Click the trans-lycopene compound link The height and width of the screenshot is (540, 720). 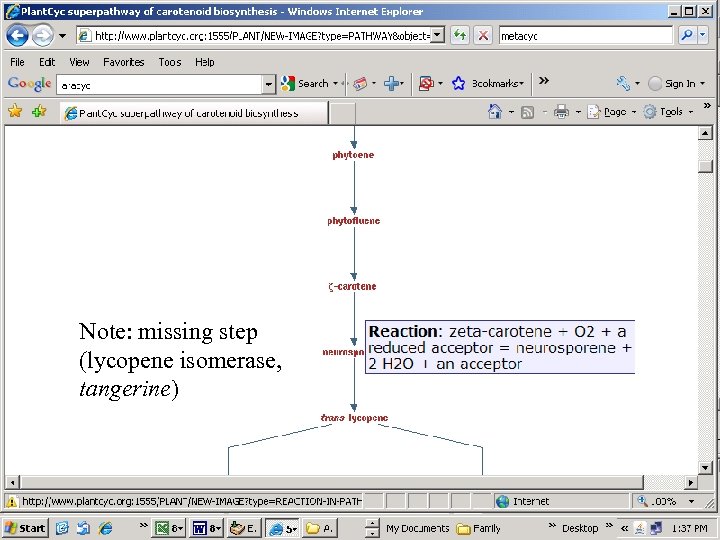(x=354, y=418)
